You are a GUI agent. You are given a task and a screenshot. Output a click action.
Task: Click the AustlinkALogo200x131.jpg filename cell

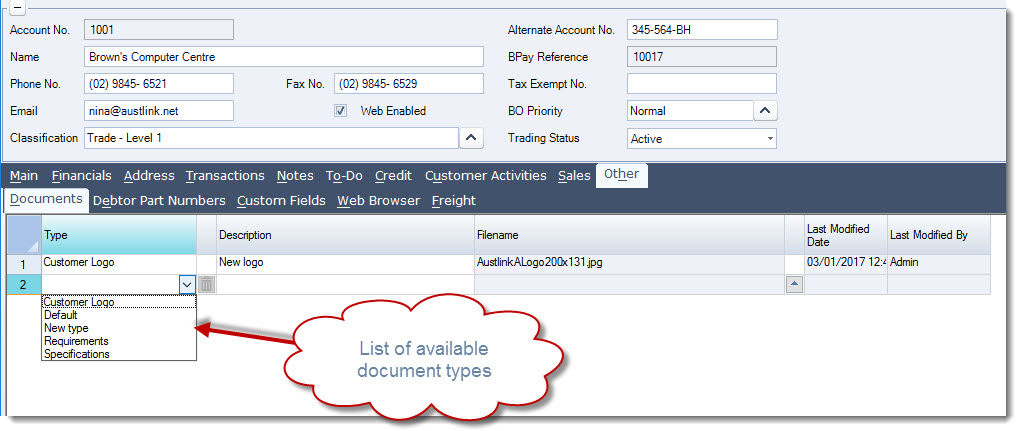click(x=630, y=264)
